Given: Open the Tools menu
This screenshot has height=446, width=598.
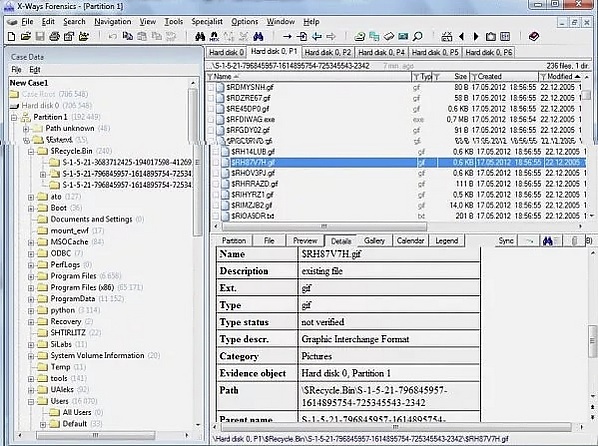Looking at the screenshot, I should pos(174,22).
